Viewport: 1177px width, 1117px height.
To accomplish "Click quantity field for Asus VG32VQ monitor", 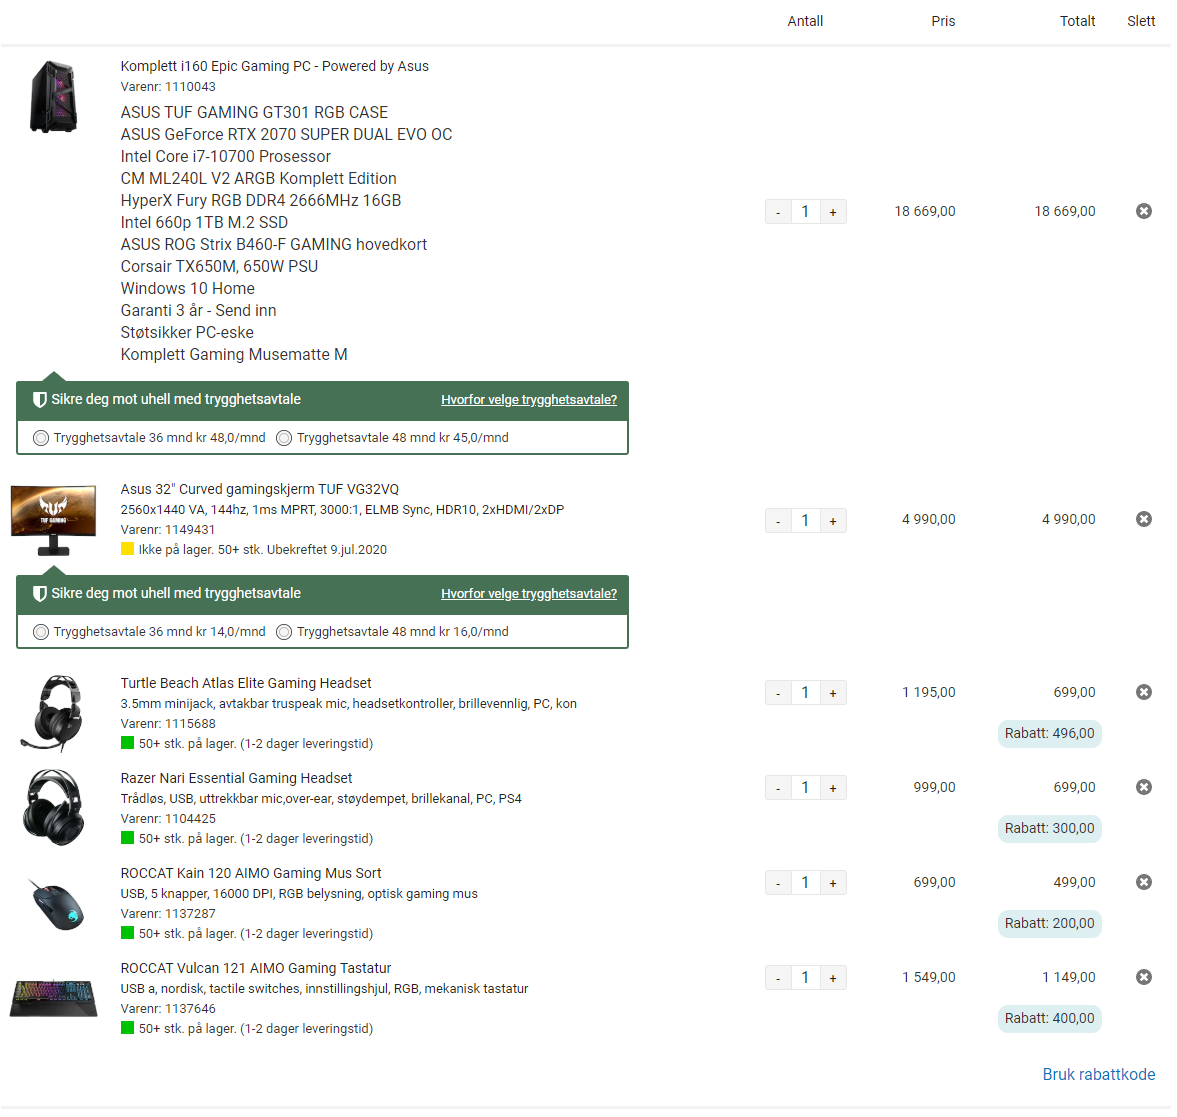I will pos(805,520).
